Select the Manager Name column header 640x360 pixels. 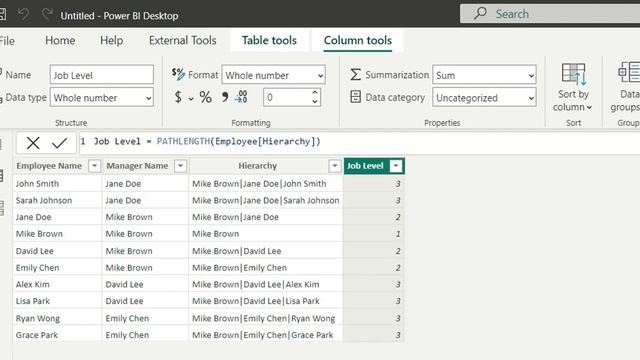coord(137,166)
